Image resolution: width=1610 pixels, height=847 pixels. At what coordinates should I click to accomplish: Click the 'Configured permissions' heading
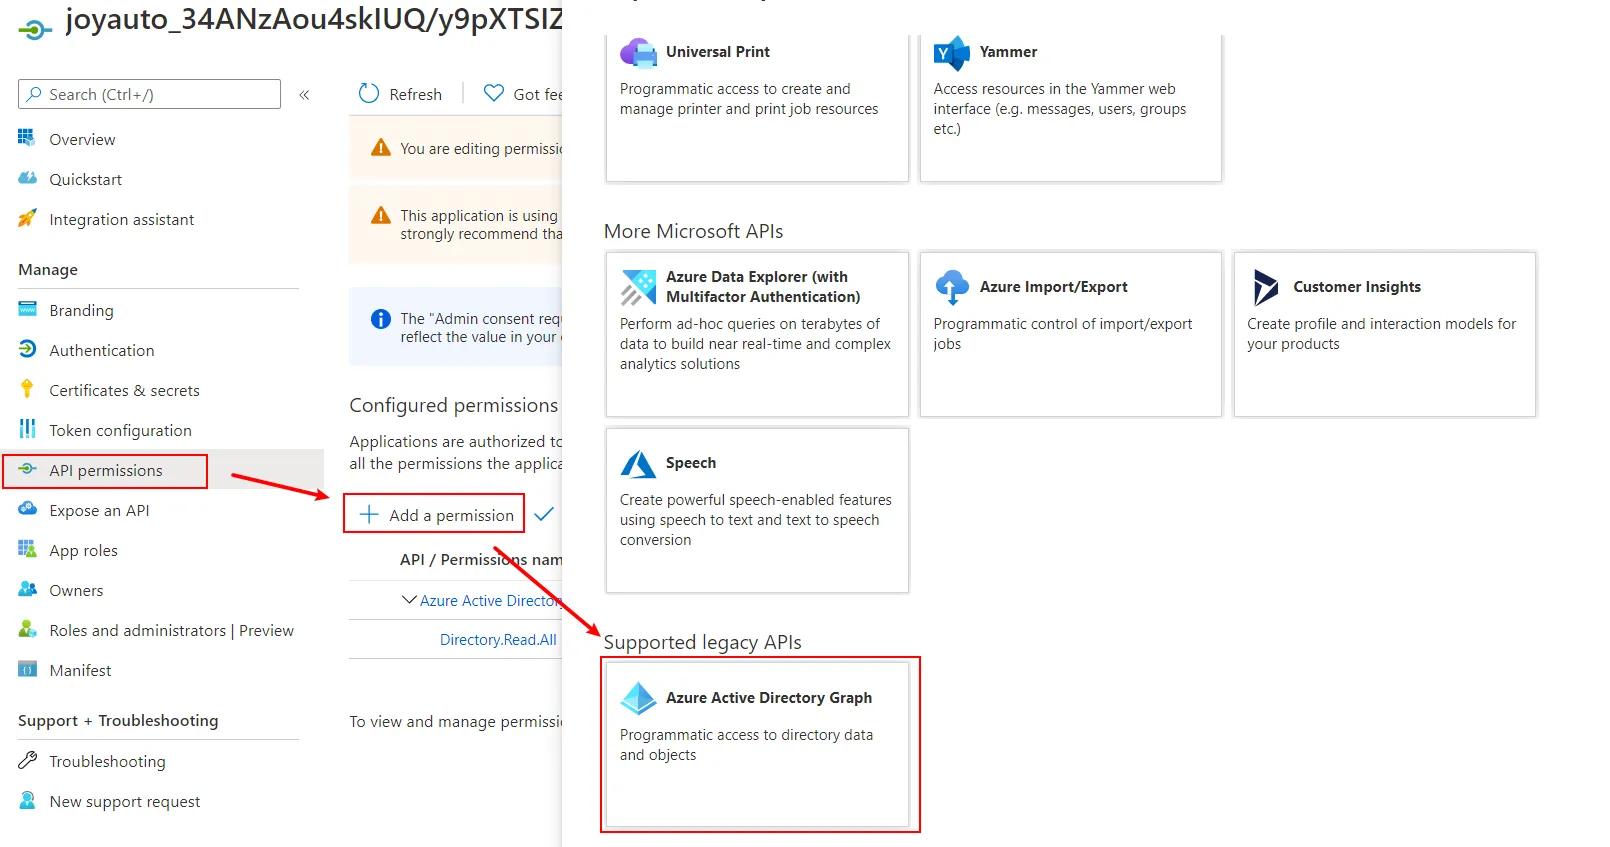click(454, 405)
